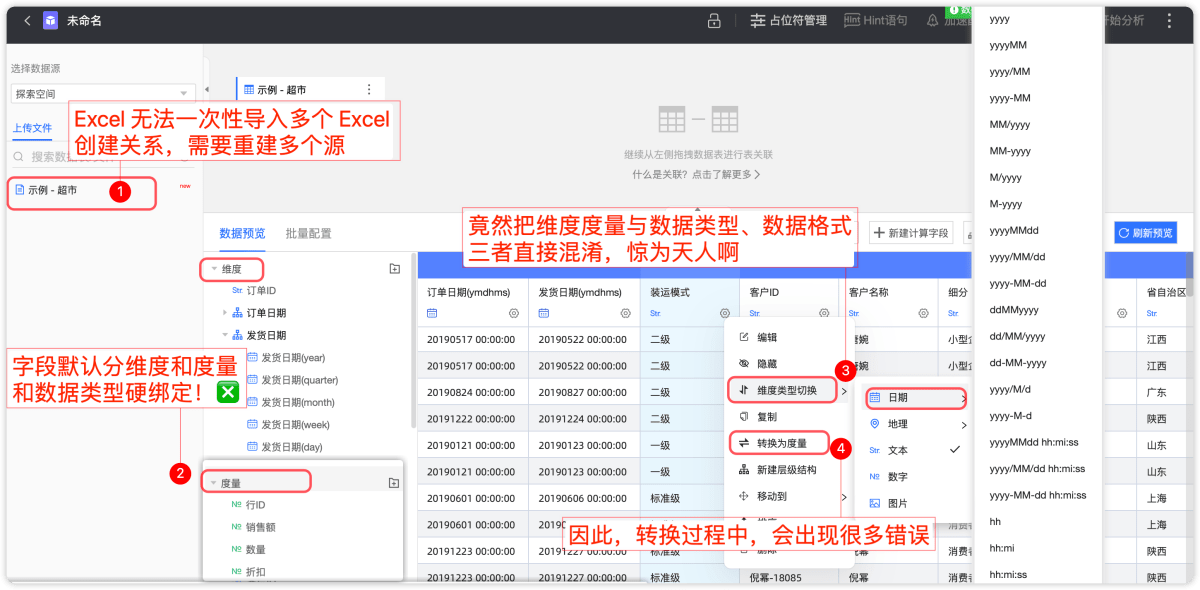Open 占位符管理 placeholder management

pyautogui.click(x=788, y=21)
